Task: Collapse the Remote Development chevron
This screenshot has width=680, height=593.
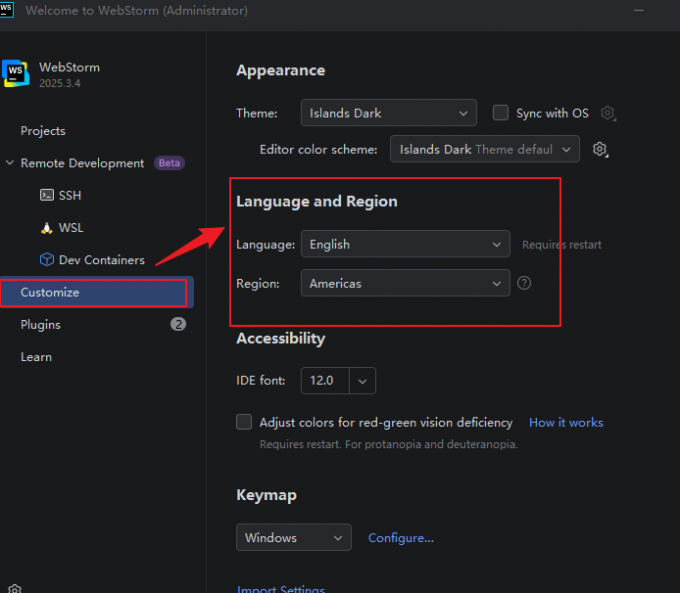Action: coord(10,163)
